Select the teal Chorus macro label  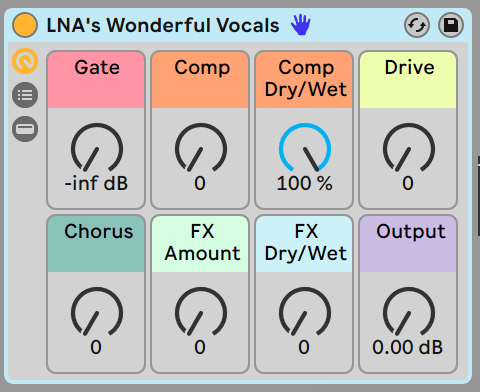(96, 244)
